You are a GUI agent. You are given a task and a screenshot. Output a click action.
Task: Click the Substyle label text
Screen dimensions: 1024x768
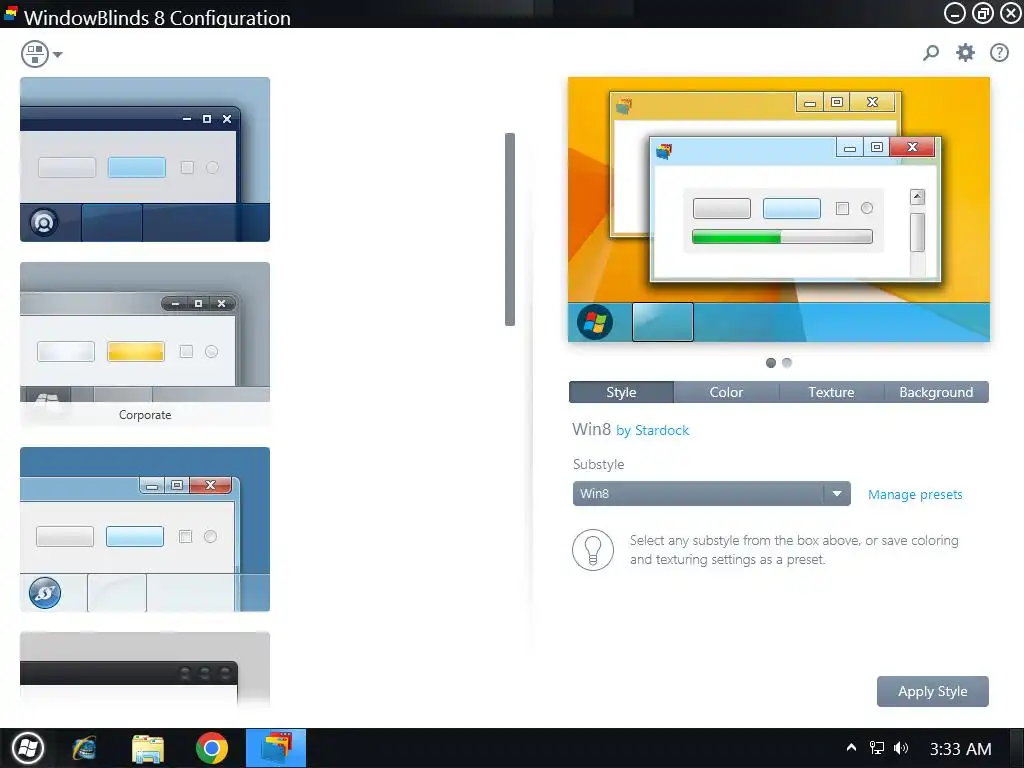pyautogui.click(x=598, y=464)
